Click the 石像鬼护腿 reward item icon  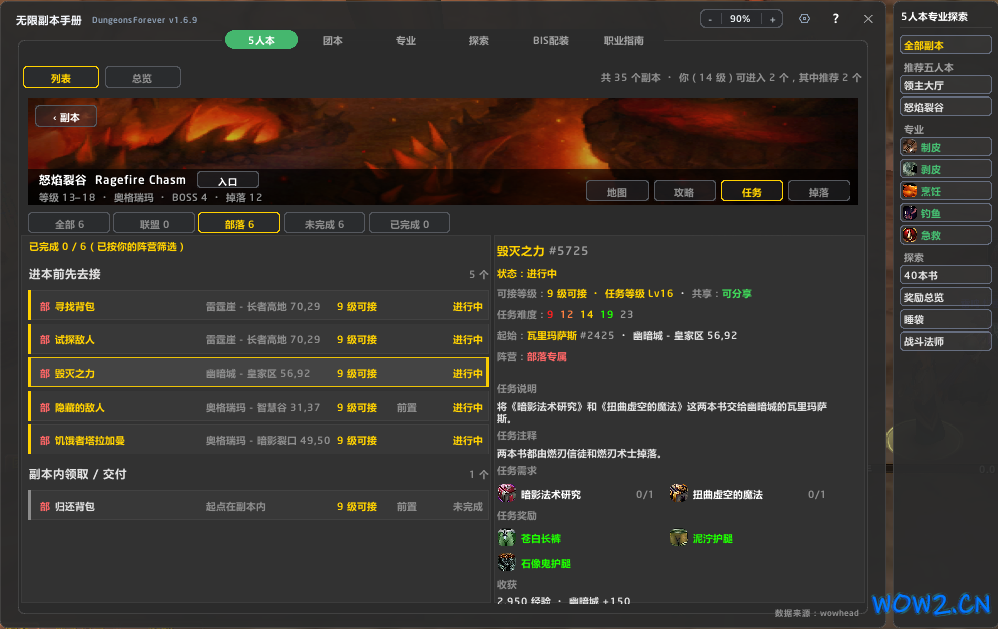point(507,563)
